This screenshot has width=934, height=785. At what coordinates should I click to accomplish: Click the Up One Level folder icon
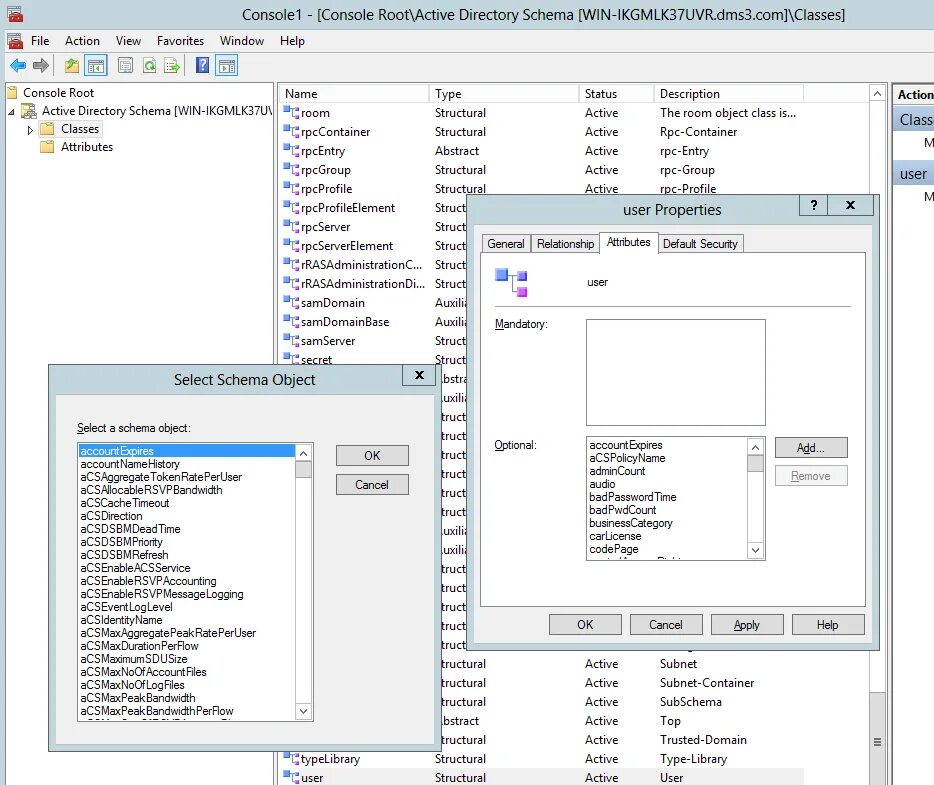(71, 66)
